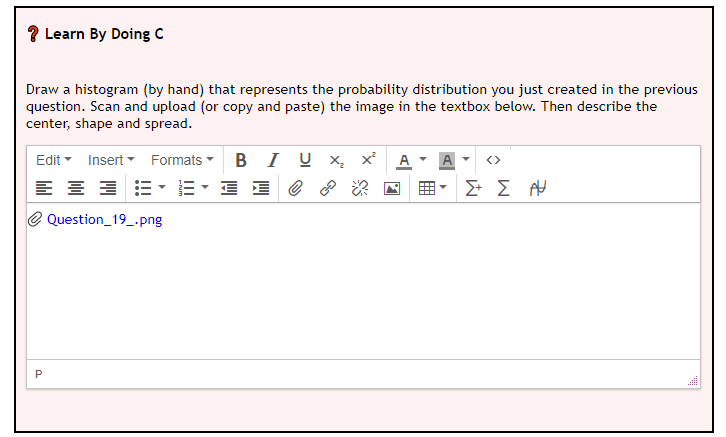Insert a table
Viewport: 726px width, 437px height.
point(426,188)
